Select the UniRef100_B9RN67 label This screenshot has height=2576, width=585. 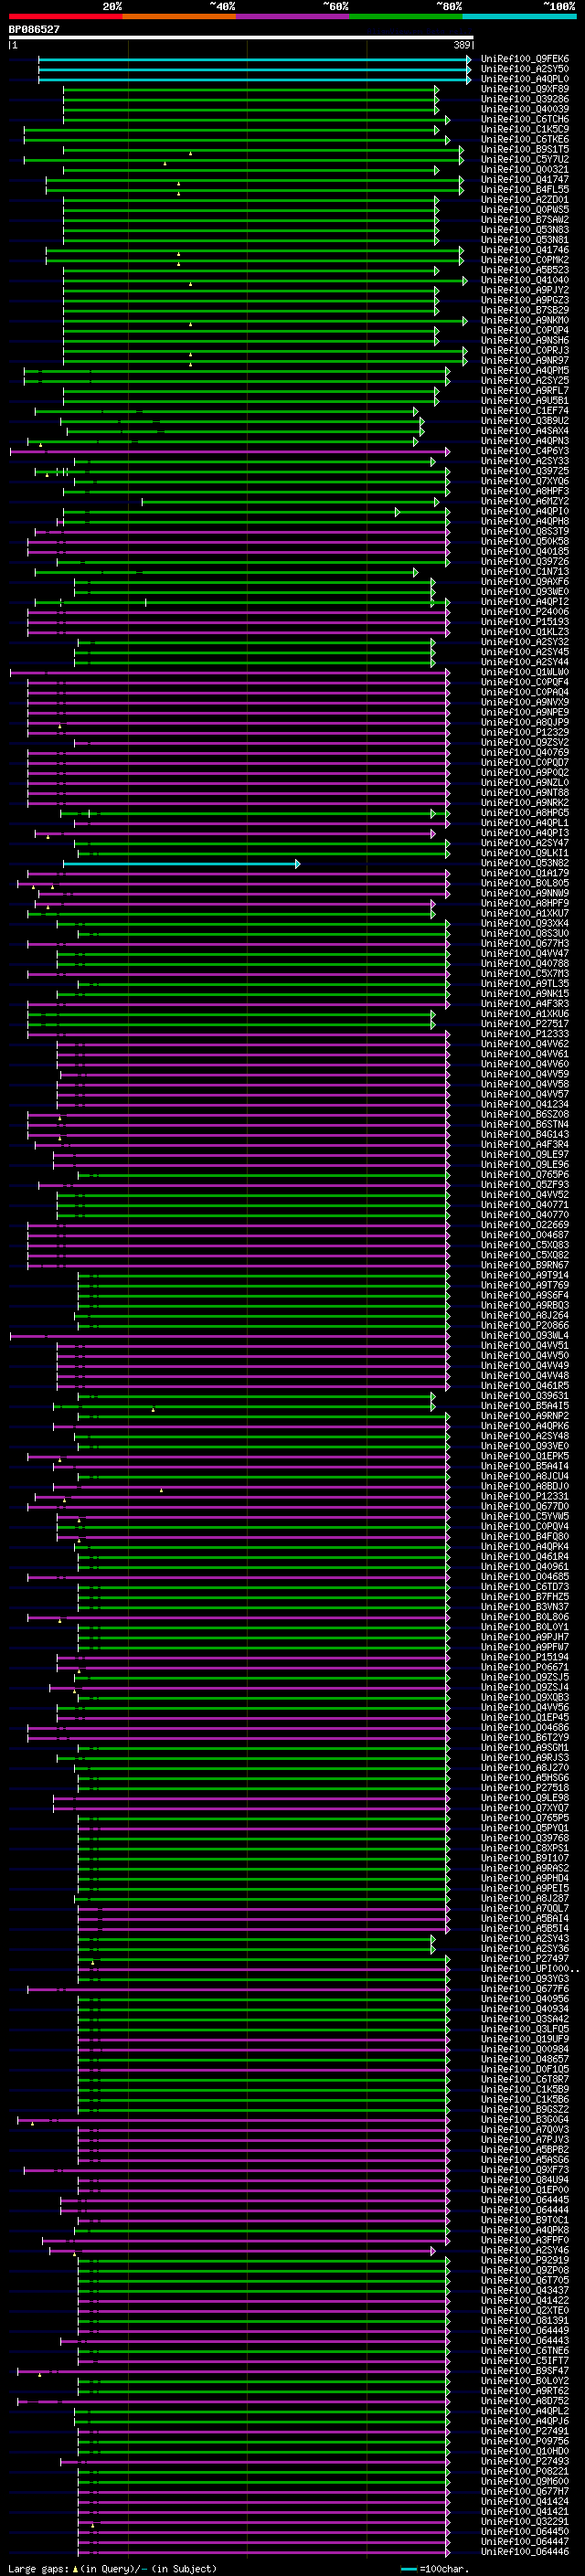524,1266
